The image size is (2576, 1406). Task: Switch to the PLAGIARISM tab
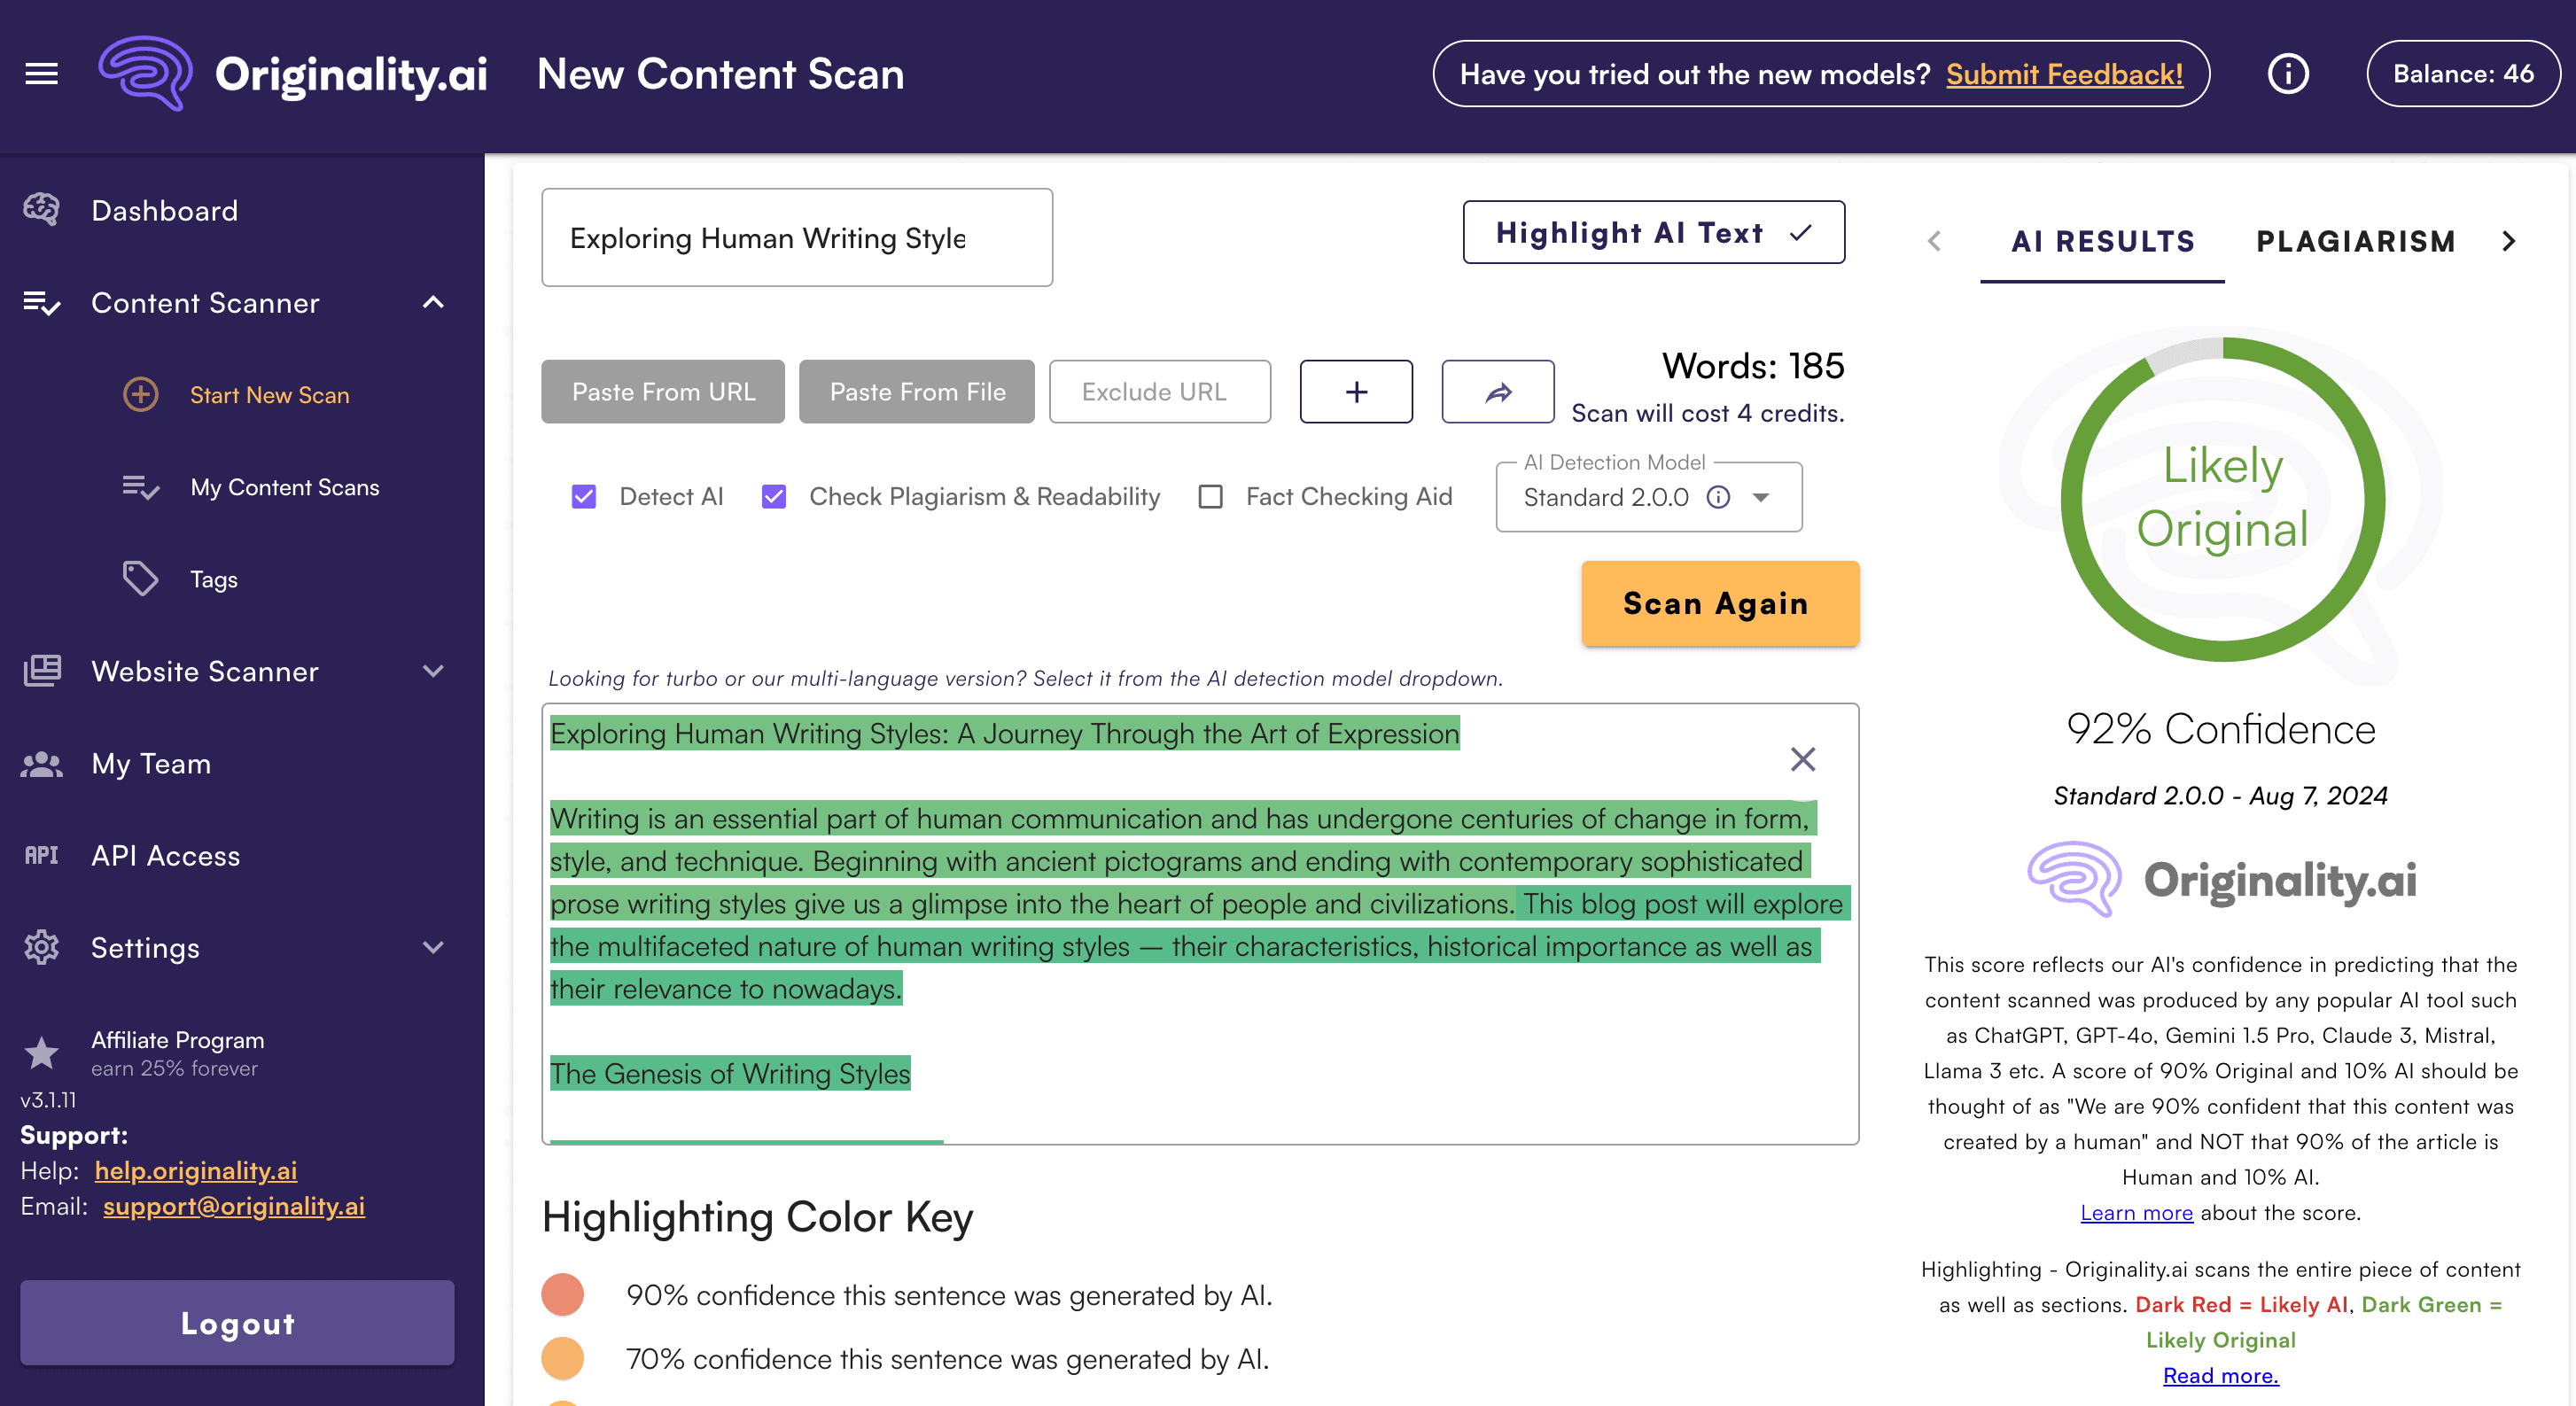click(2355, 241)
